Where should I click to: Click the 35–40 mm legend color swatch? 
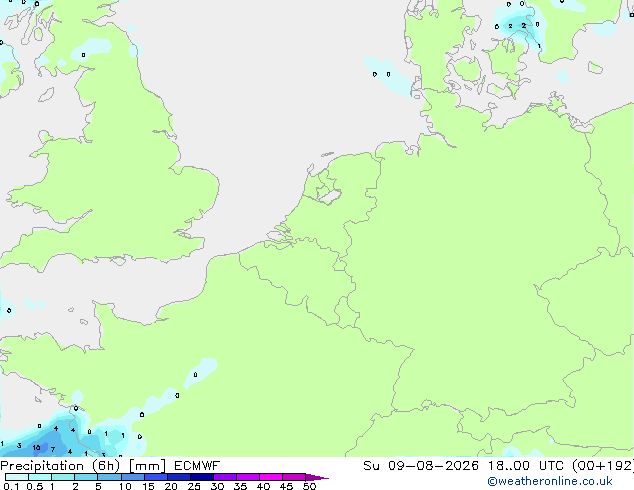pyautogui.click(x=248, y=477)
